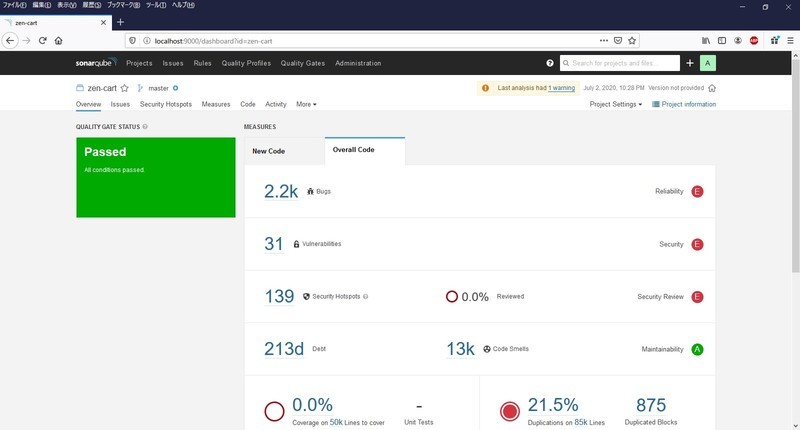Open the green user avatar A
The width and height of the screenshot is (800, 430).
(x=708, y=63)
